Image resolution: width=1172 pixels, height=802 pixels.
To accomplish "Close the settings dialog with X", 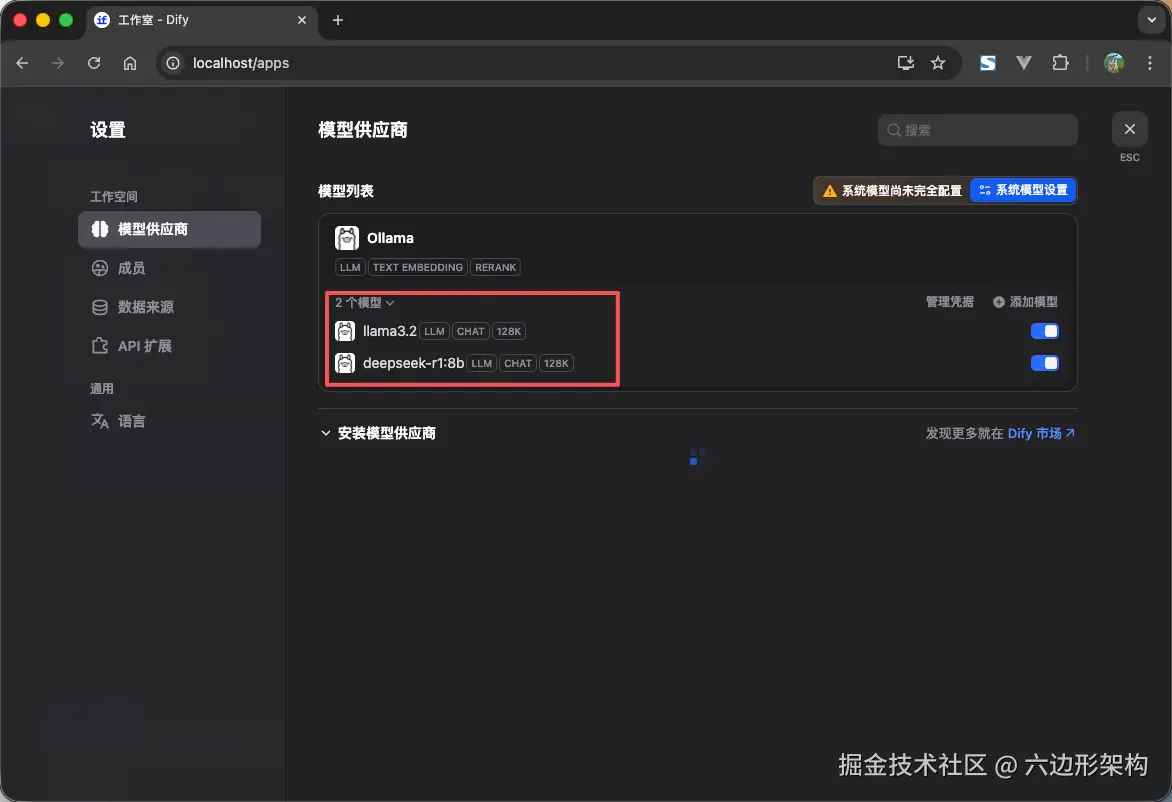I will (1129, 129).
